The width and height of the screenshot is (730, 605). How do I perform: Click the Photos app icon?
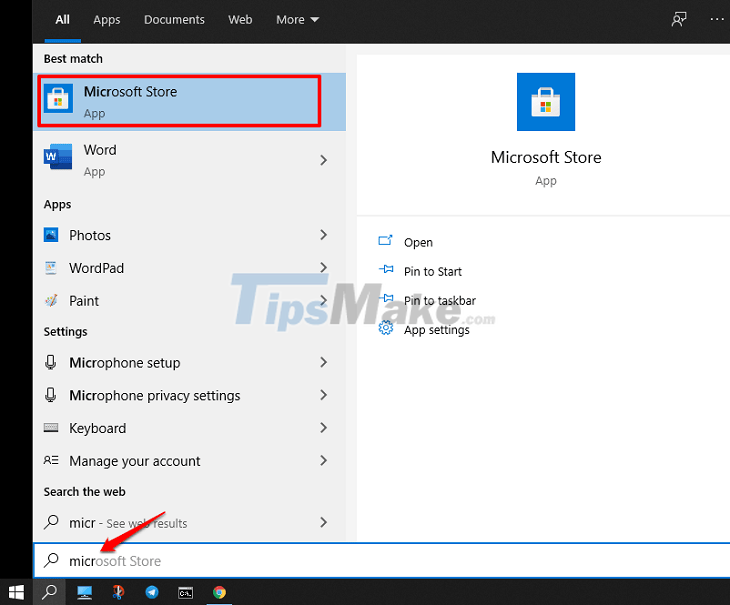pyautogui.click(x=51, y=235)
